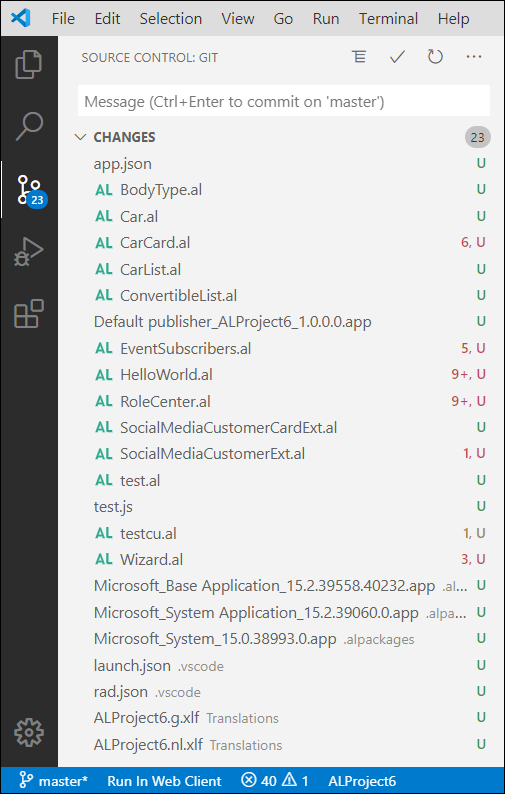
Task: Click the commit message input field
Action: pyautogui.click(x=284, y=101)
